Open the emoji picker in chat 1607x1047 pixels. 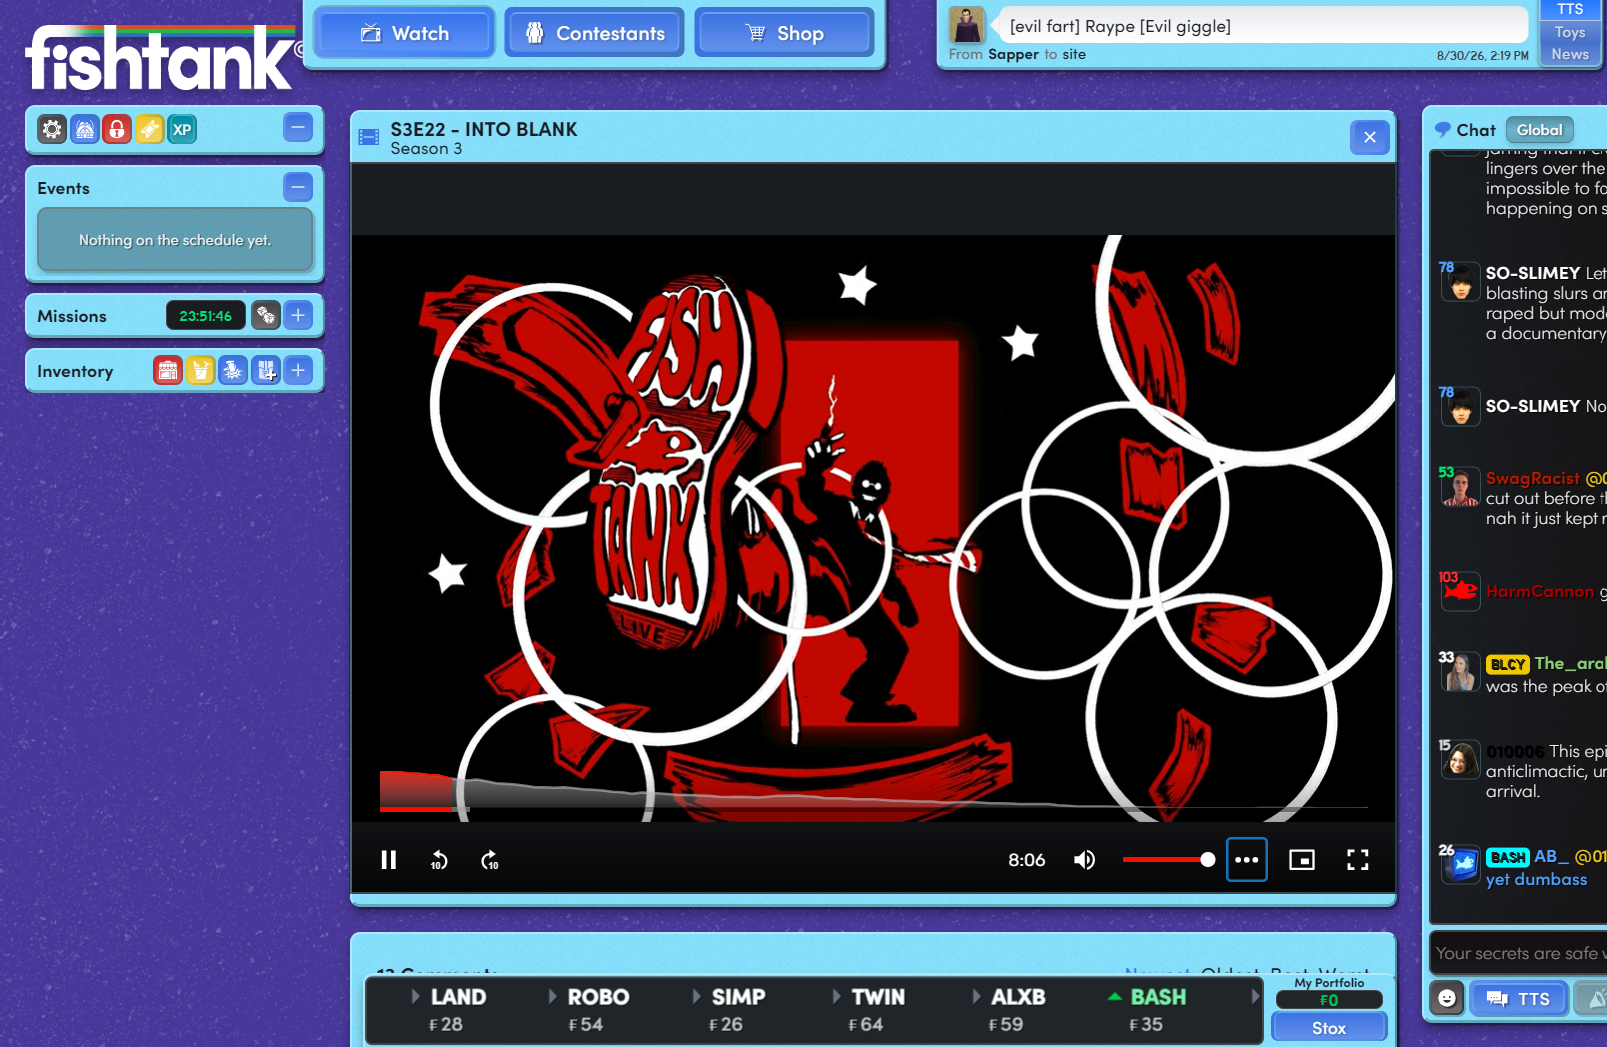point(1447,998)
